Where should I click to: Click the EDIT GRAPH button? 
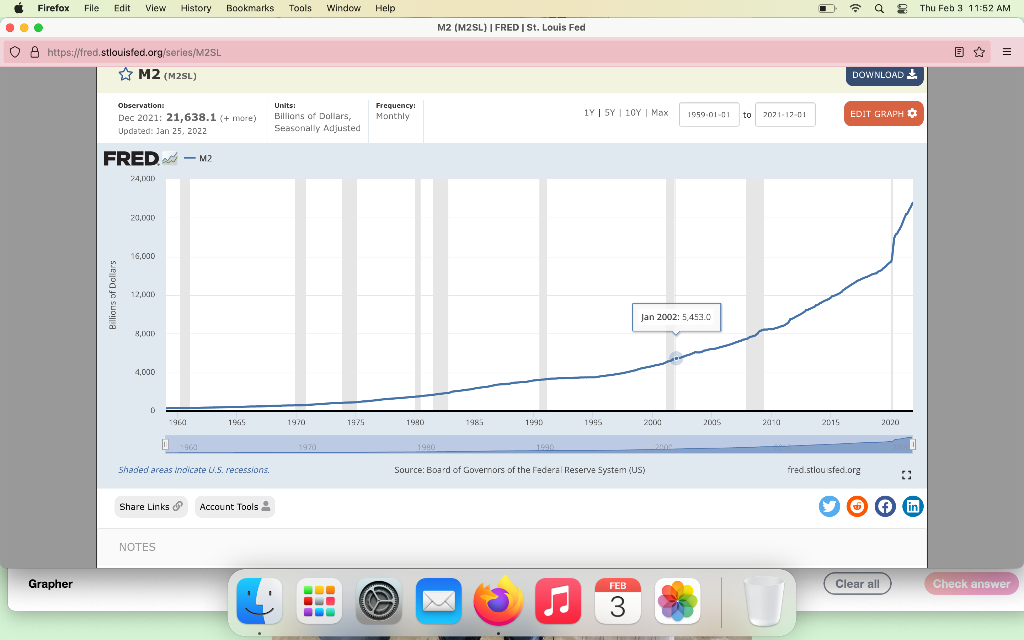(x=884, y=114)
